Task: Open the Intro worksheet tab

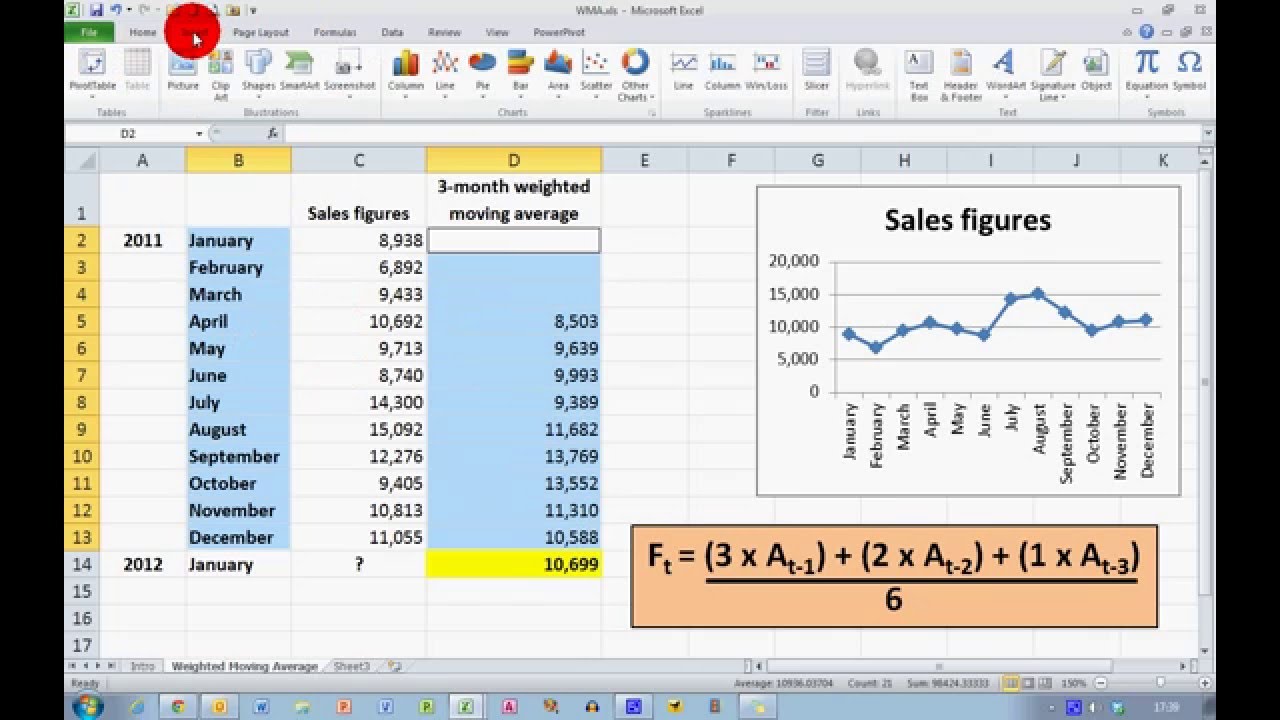Action: [x=143, y=666]
